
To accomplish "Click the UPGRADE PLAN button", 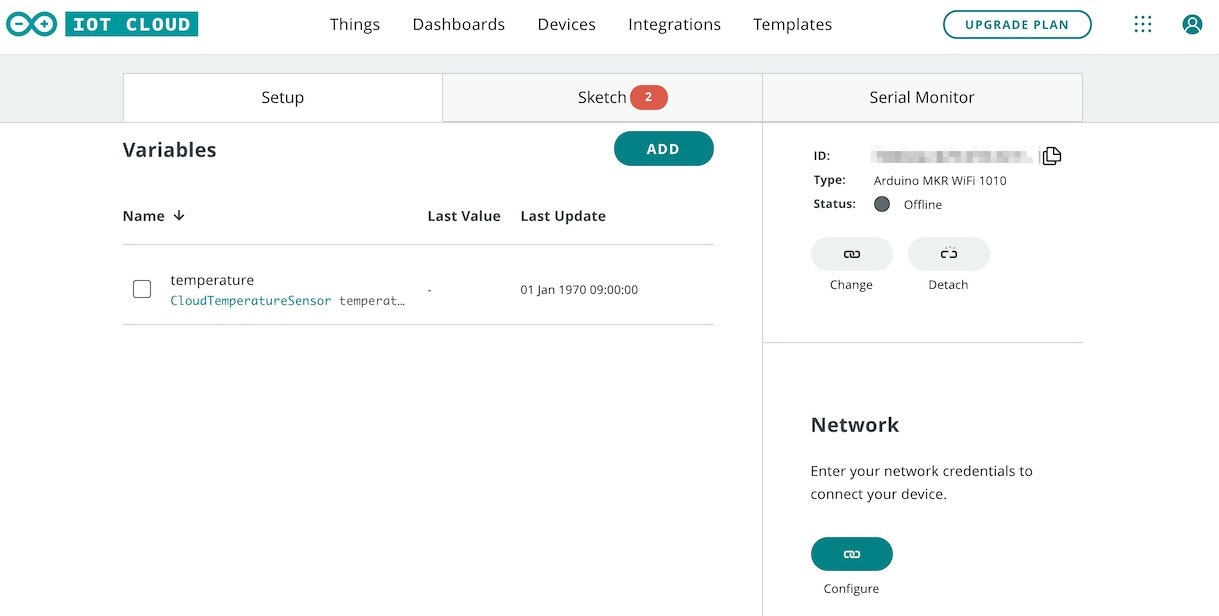I will [x=1017, y=25].
